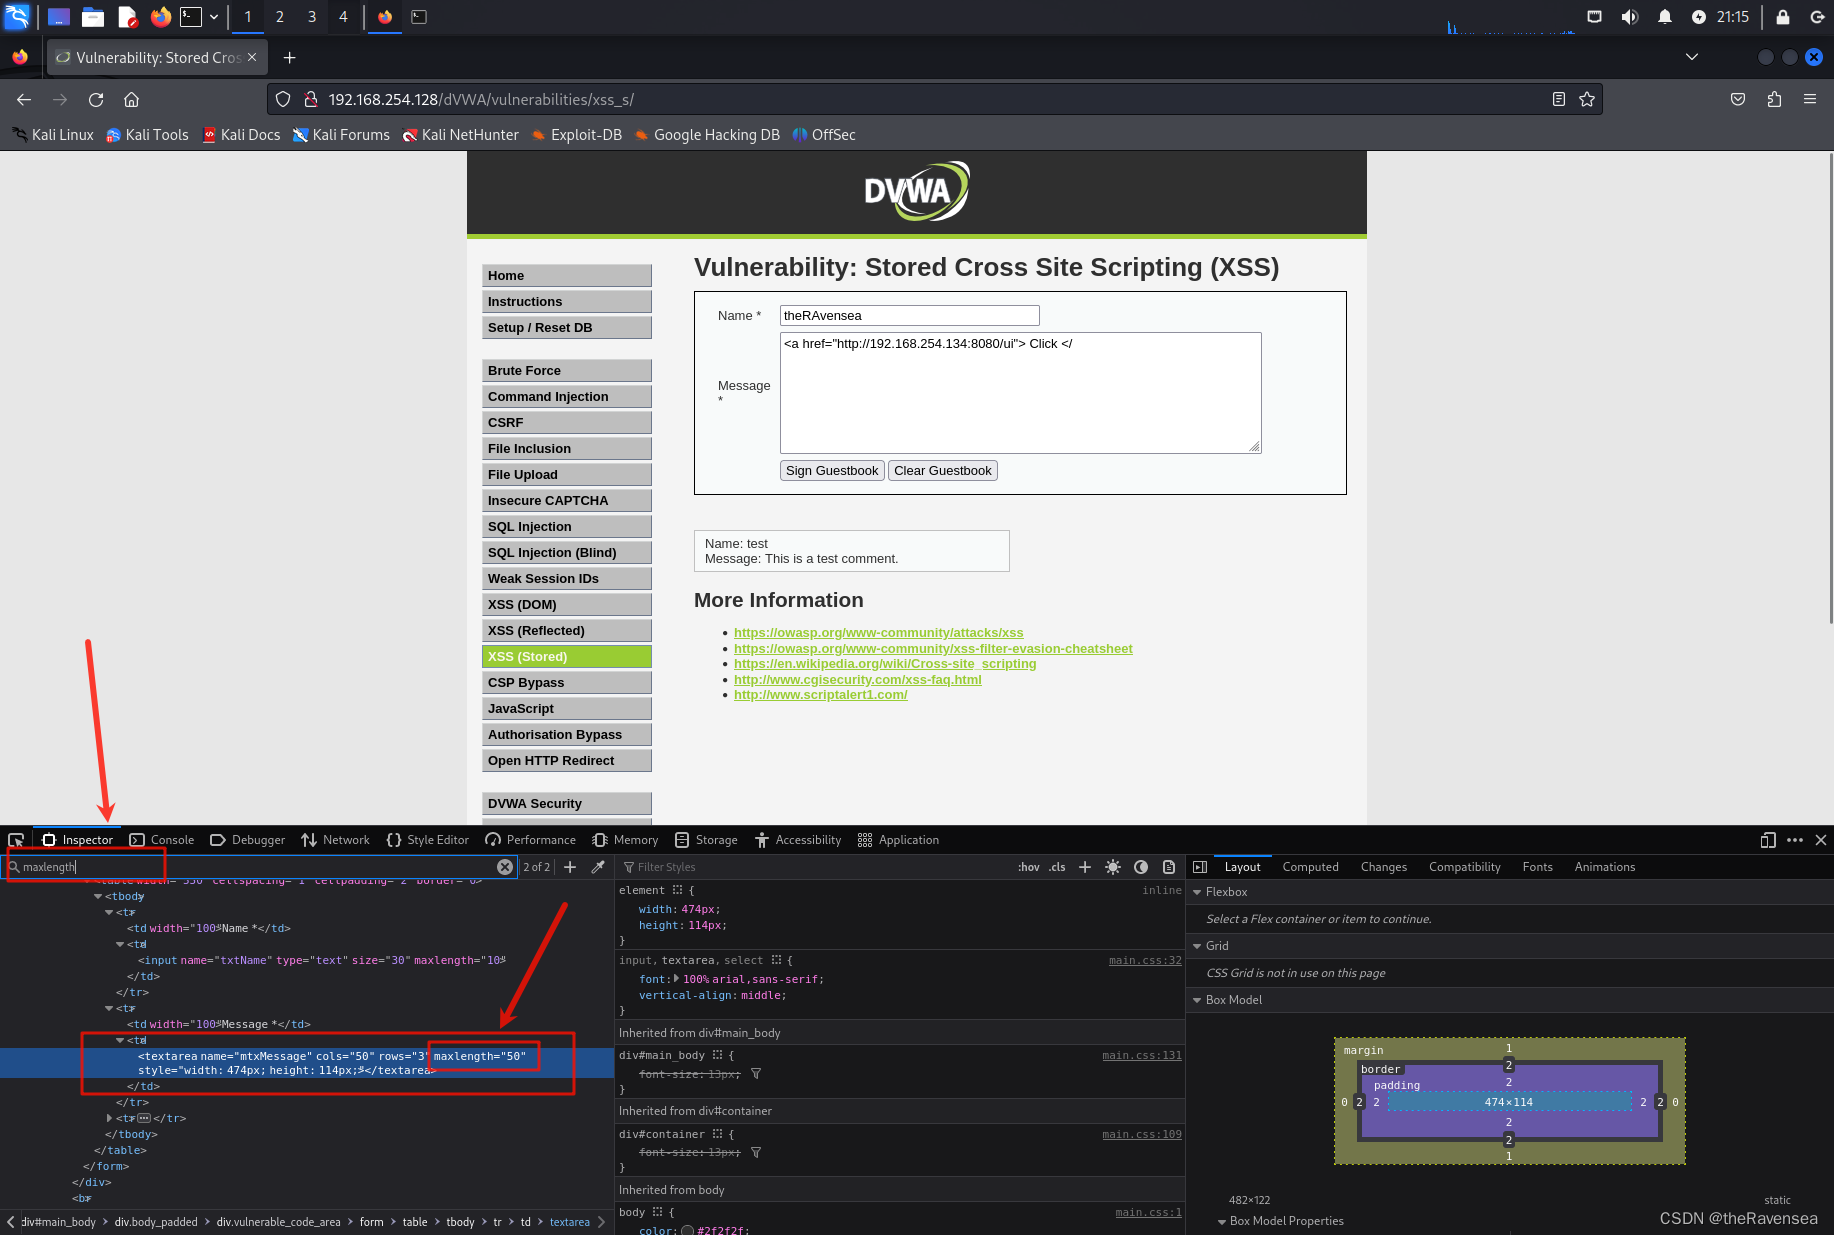This screenshot has height=1235, width=1834.
Task: Switch to the Debugger tab
Action: point(248,840)
